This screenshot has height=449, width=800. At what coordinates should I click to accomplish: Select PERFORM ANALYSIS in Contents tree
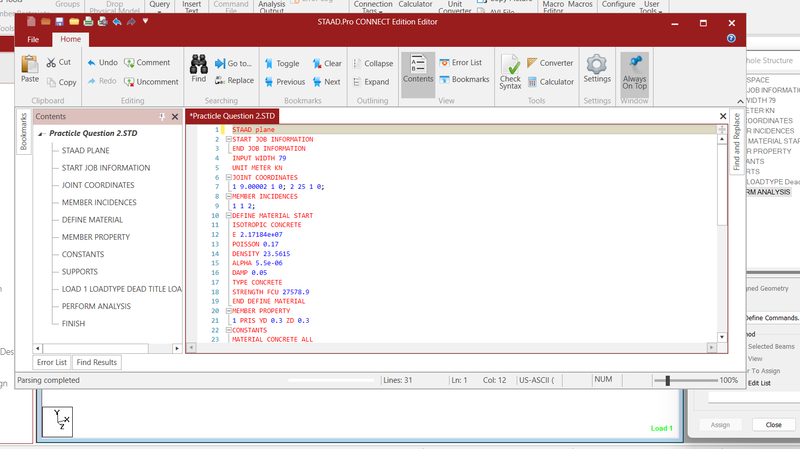point(96,307)
